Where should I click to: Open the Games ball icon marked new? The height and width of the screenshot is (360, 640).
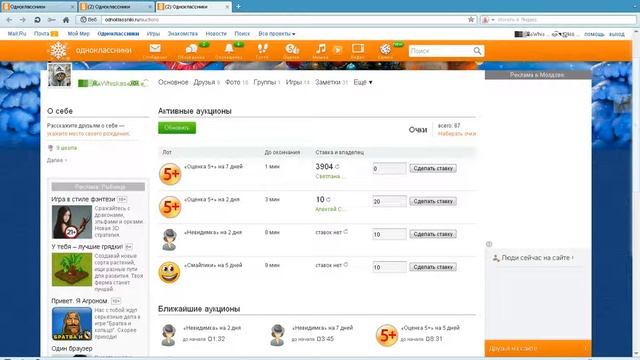pos(385,49)
